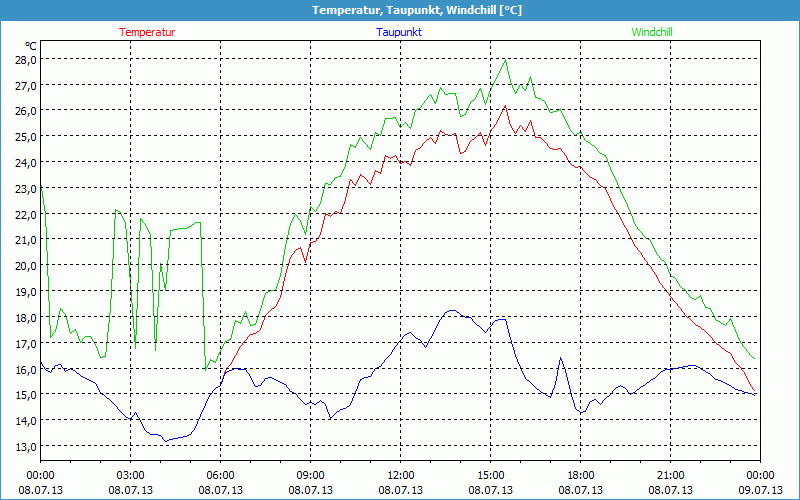The height and width of the screenshot is (500, 800).
Task: Click the 20,0 y-axis value
Action: click(x=27, y=266)
